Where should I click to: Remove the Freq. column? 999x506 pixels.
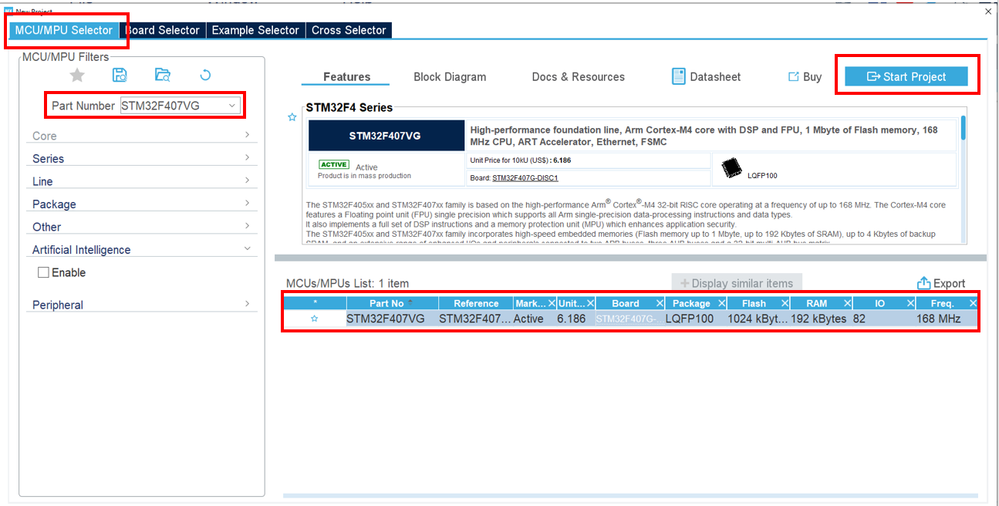pyautogui.click(x=973, y=303)
